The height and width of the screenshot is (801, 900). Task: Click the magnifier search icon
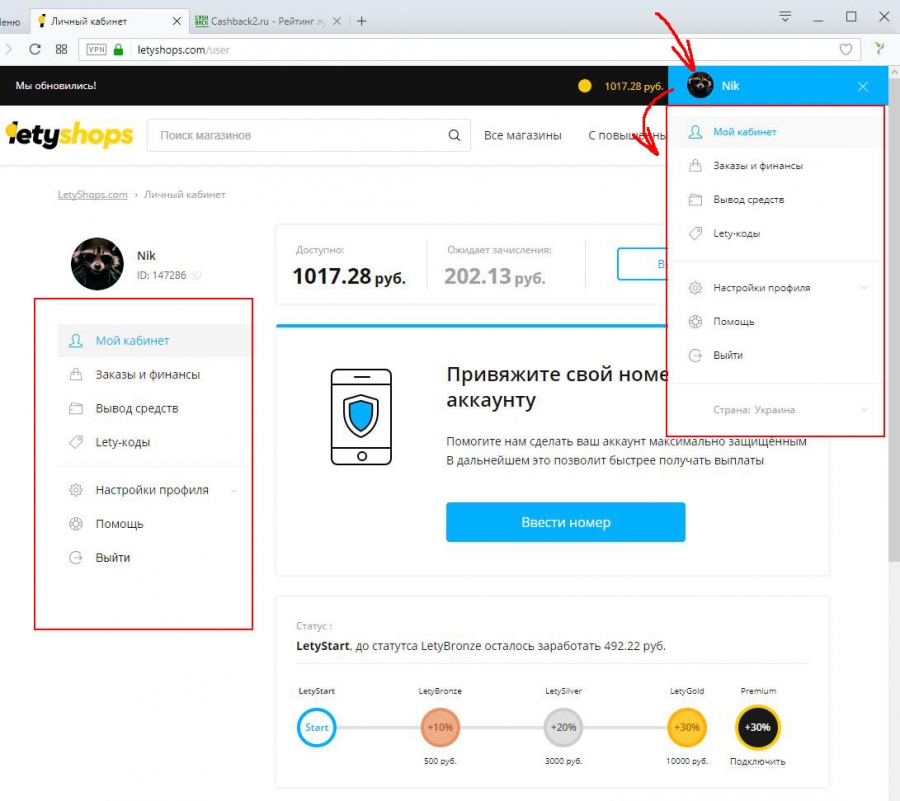click(x=454, y=135)
